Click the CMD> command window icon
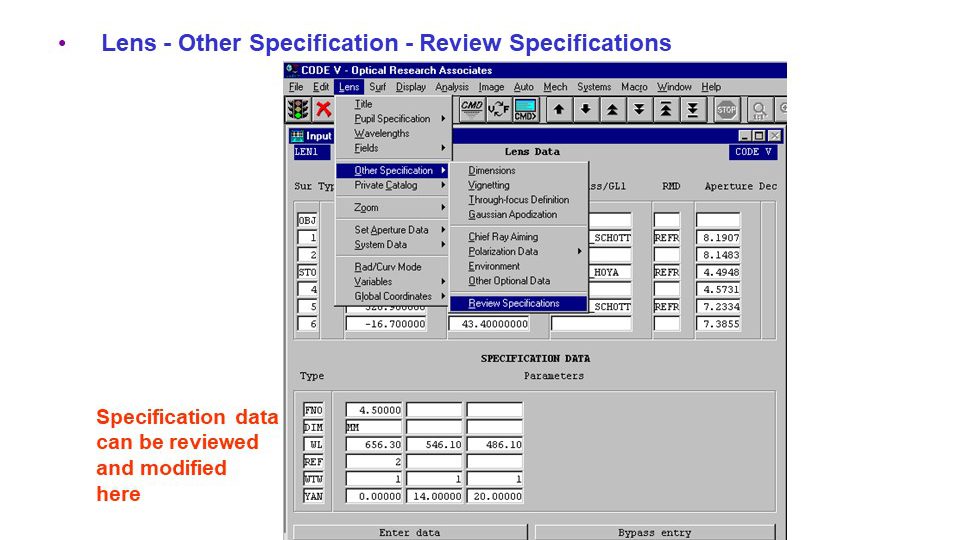 click(x=525, y=110)
